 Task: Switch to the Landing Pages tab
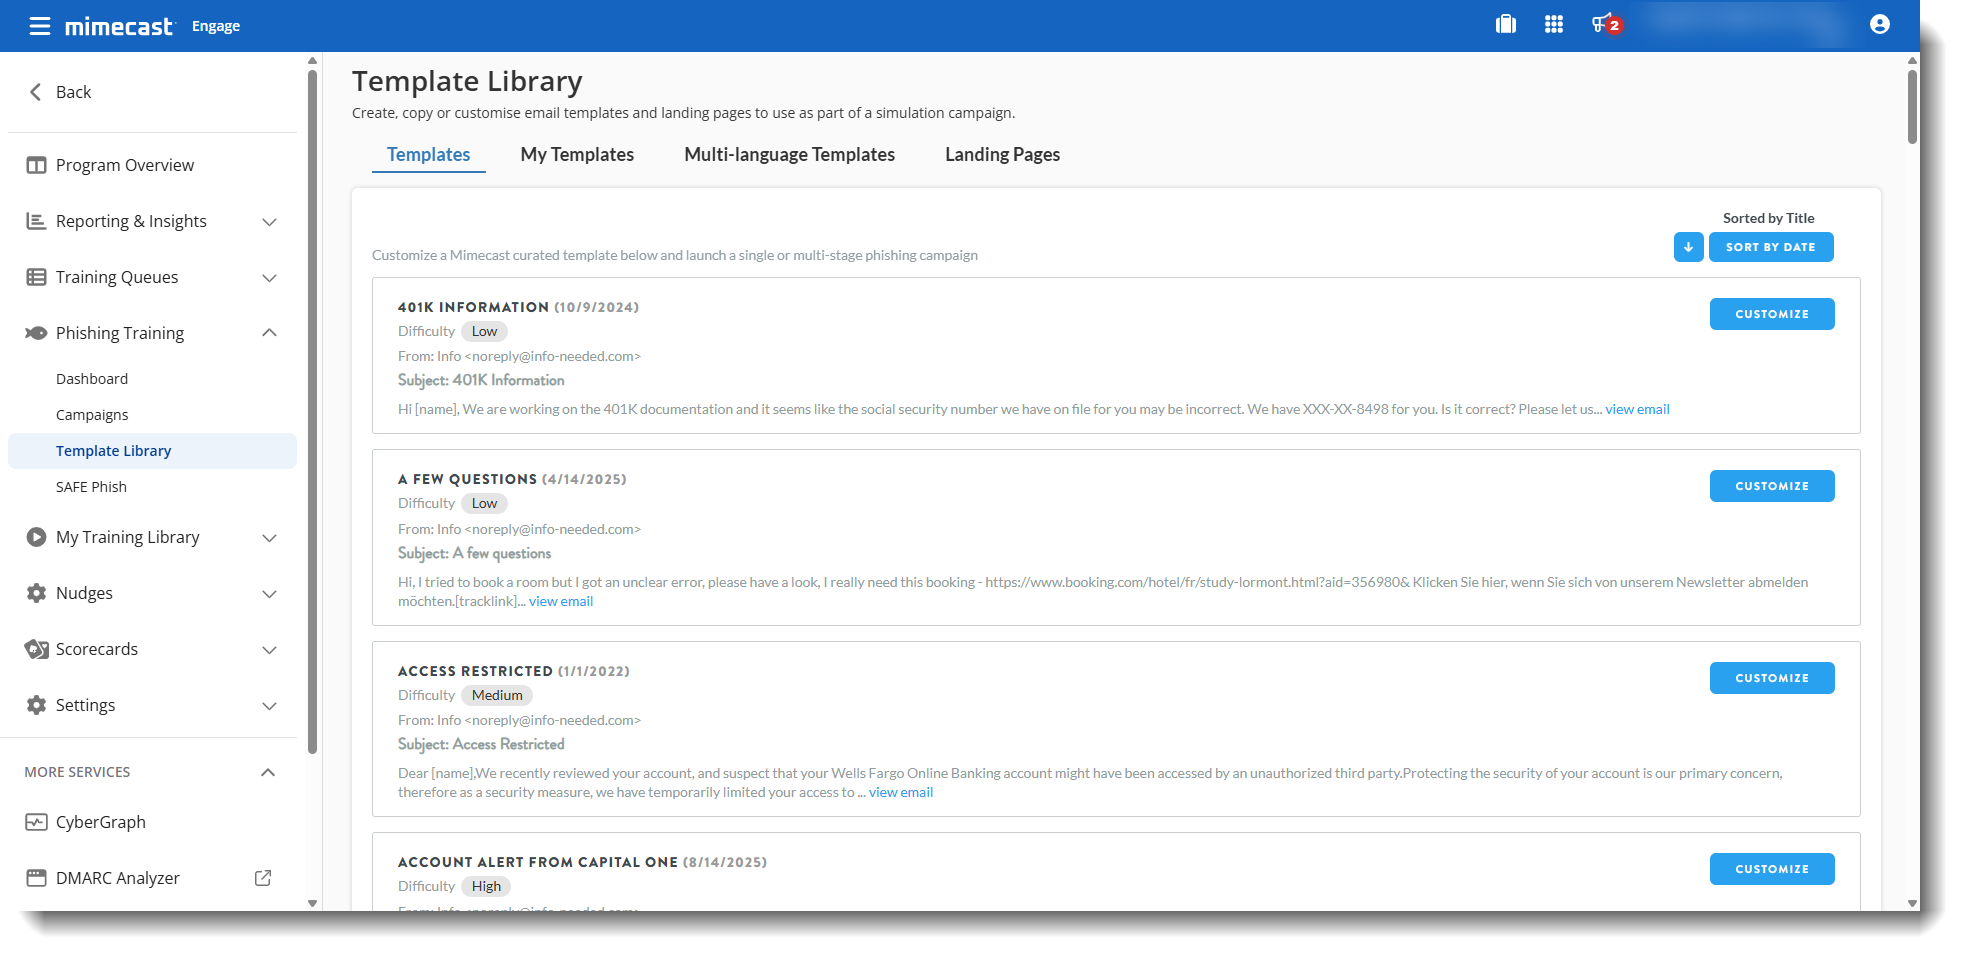(x=1002, y=155)
